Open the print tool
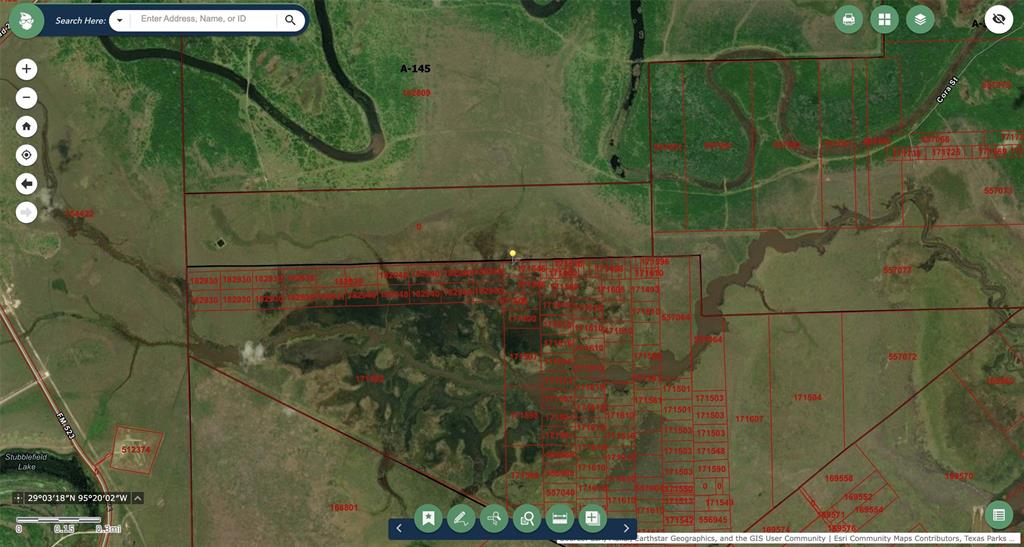This screenshot has height=547, width=1024. click(849, 19)
